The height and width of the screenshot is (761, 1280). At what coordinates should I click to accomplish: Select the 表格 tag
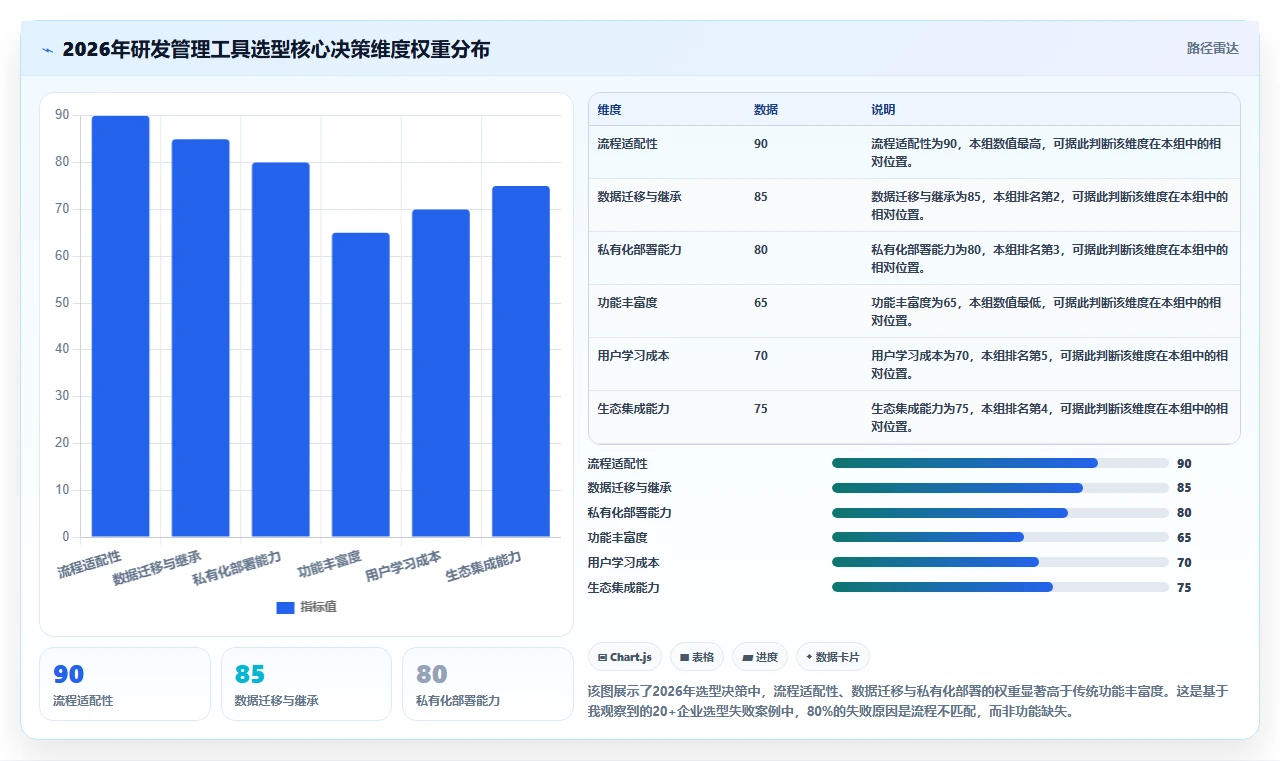point(697,657)
